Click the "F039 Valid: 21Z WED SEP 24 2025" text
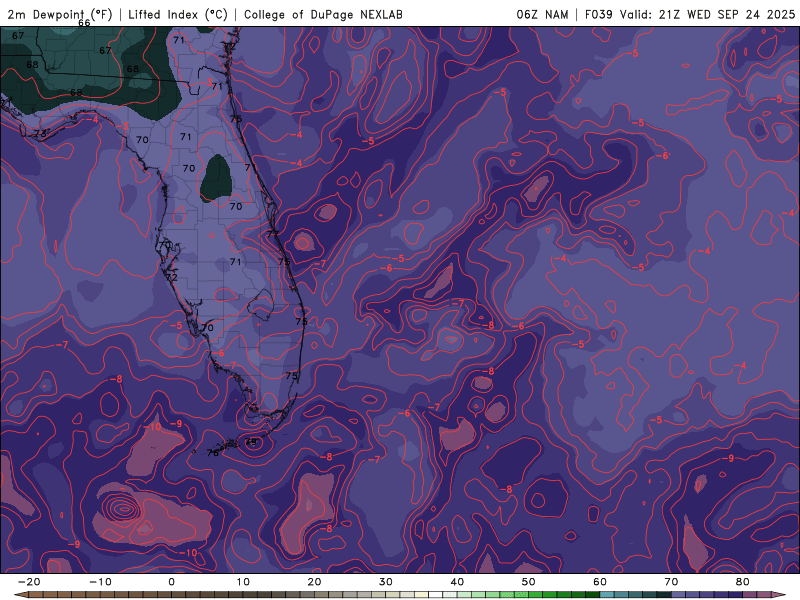 tap(689, 14)
